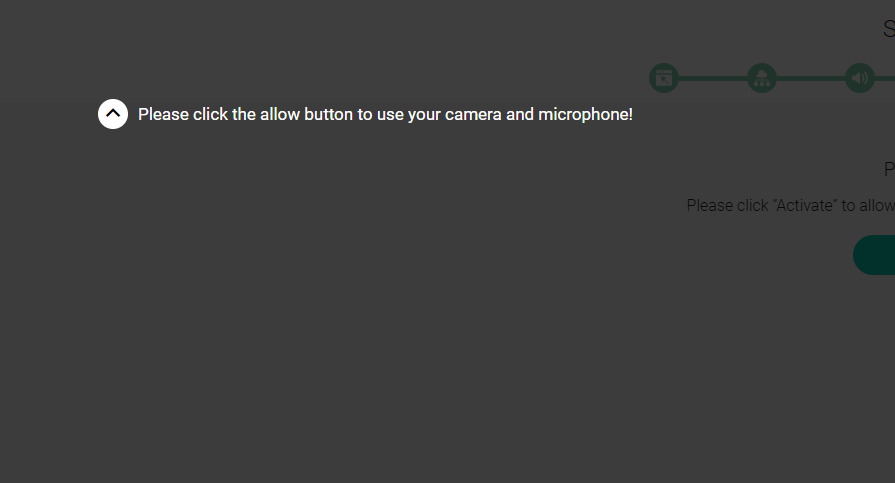Click the partially visible dark green Activate button
Image resolution: width=895 pixels, height=483 pixels.
[874, 255]
